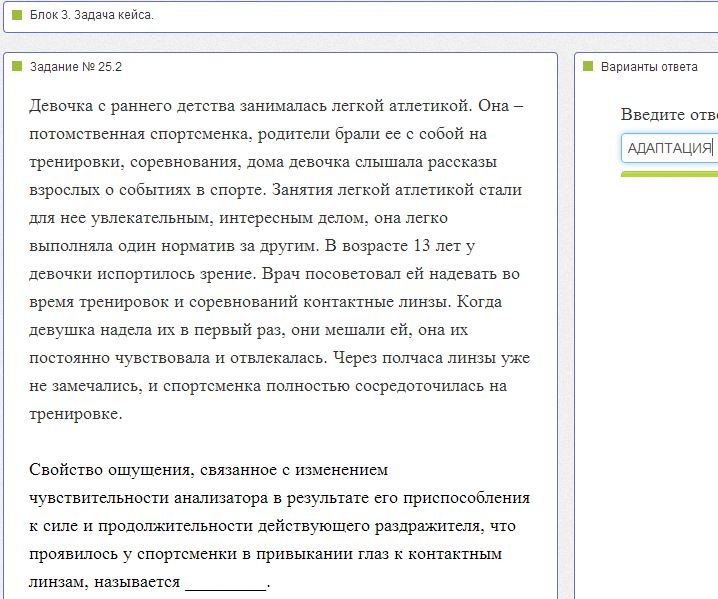Click the green square beside 'Варианты ответа'
Viewport: 718px width, 599px height.
tap(588, 66)
